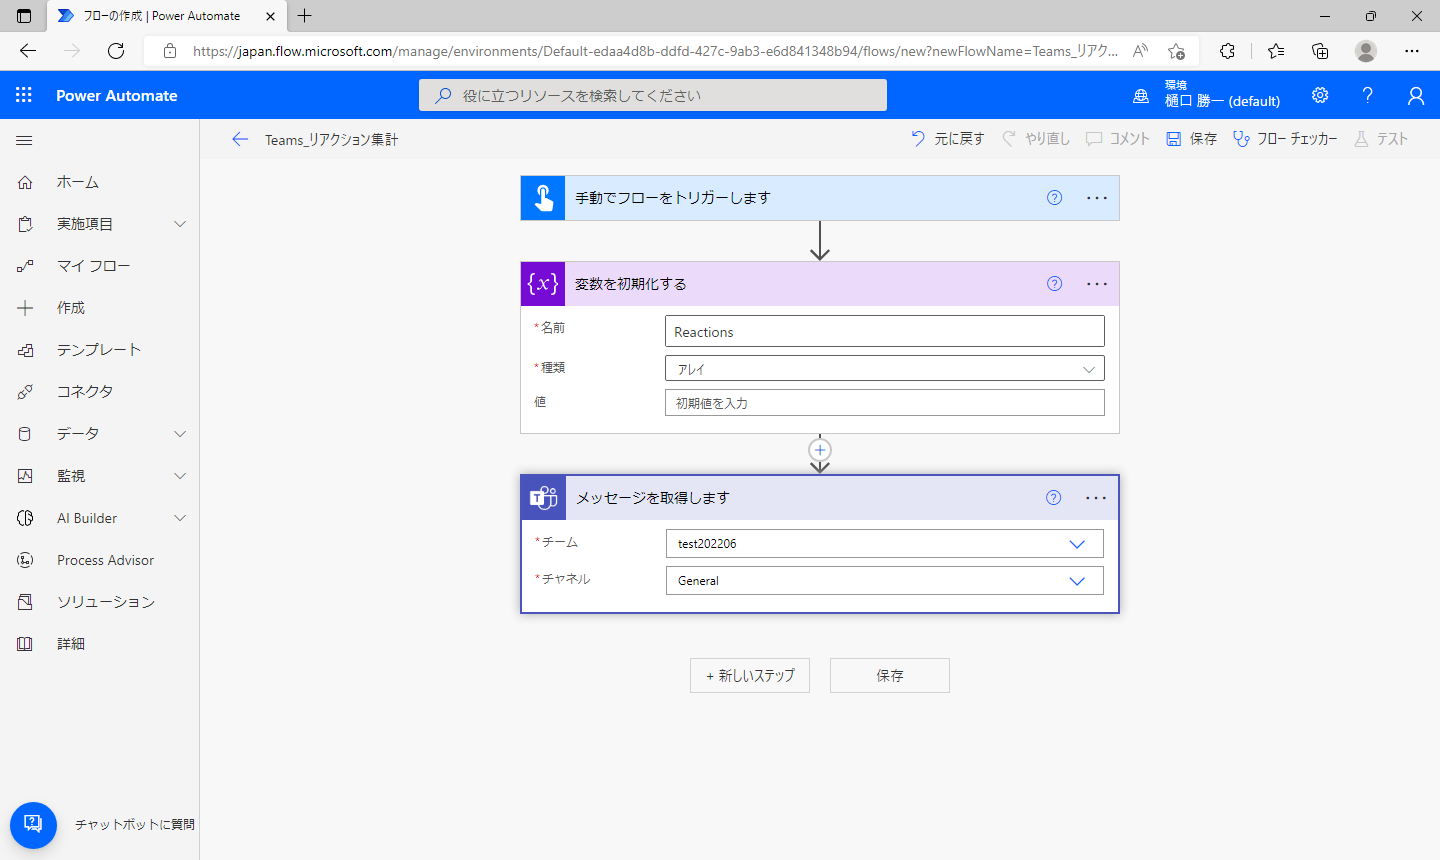1440x860 pixels.
Task: Click + 新しいステップ button
Action: pyautogui.click(x=750, y=676)
